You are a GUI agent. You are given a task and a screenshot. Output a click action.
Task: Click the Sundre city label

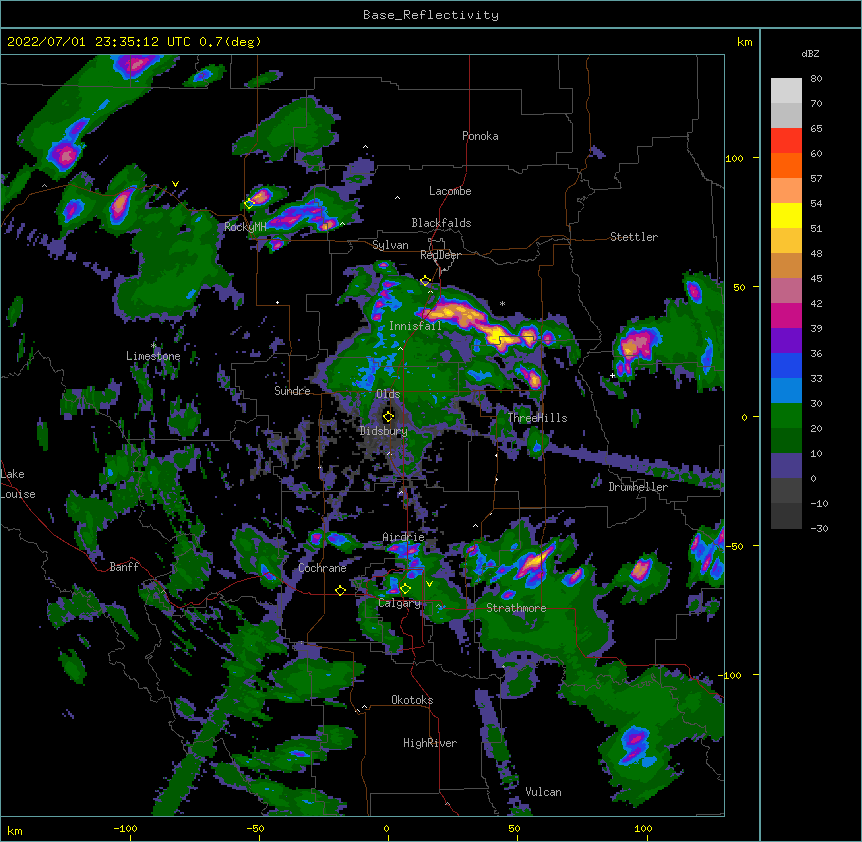[x=292, y=391]
